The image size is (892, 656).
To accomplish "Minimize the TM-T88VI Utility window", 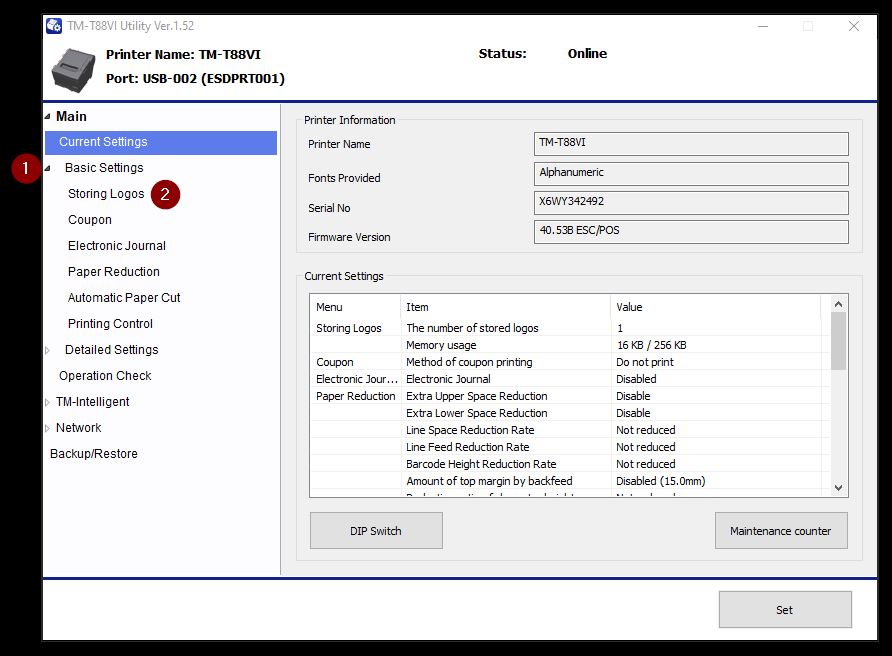I will (763, 26).
